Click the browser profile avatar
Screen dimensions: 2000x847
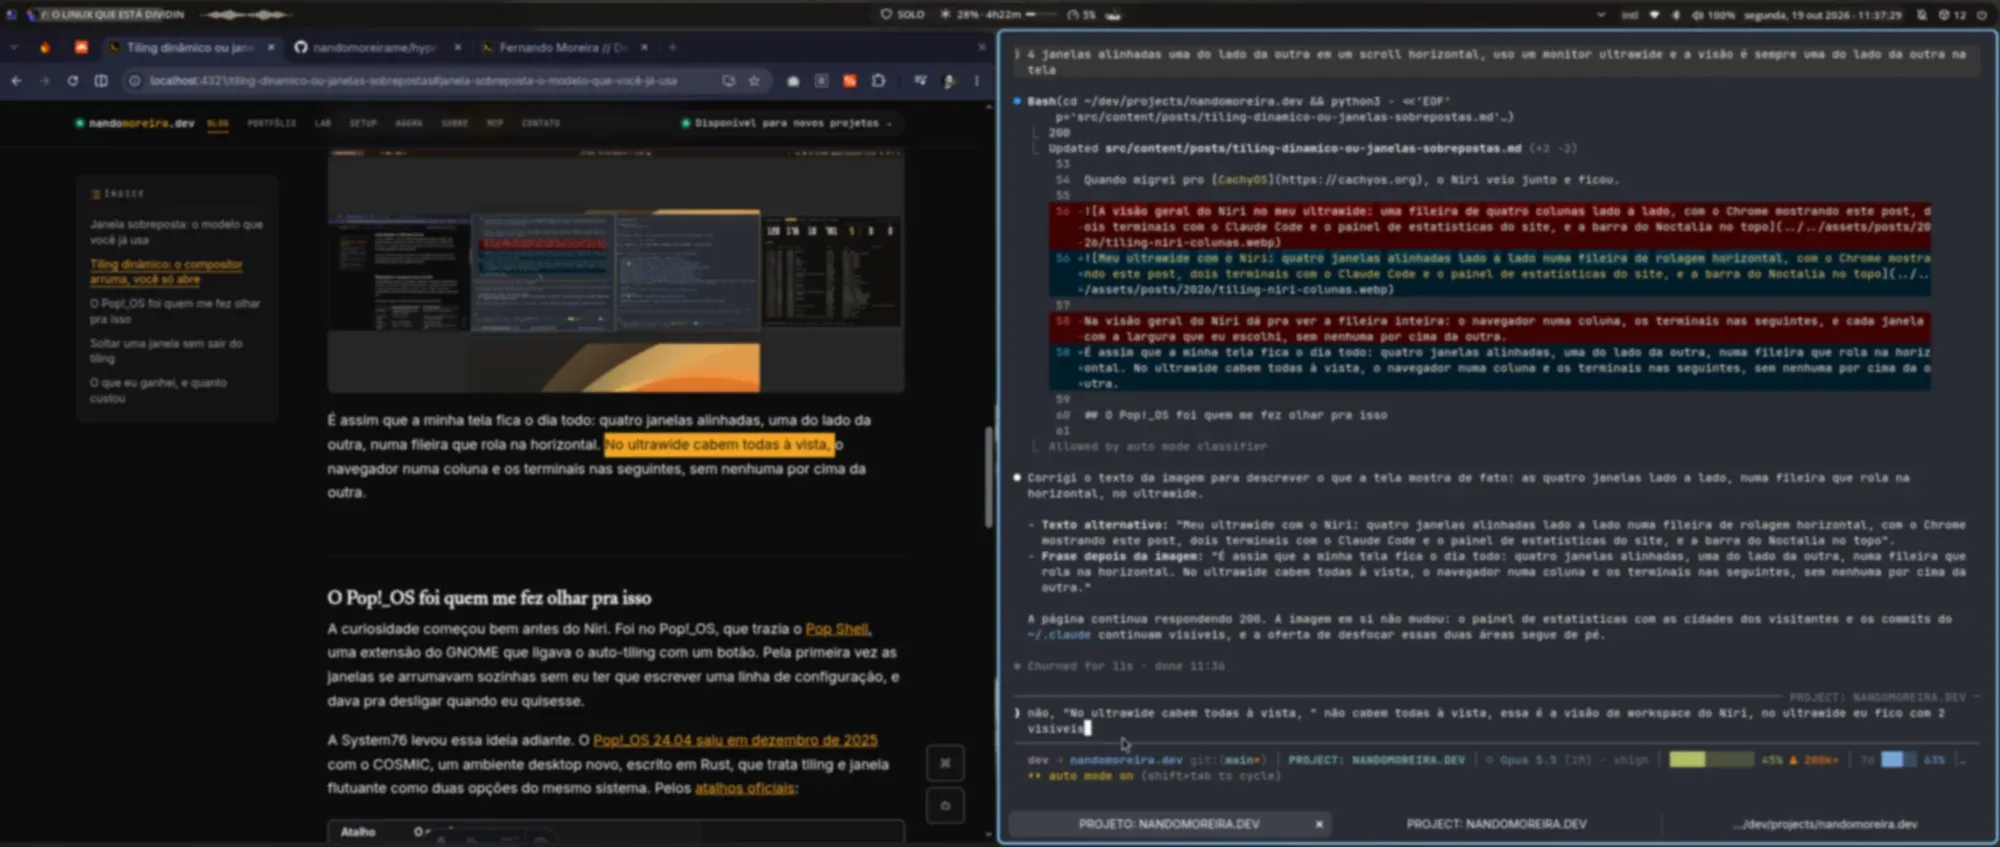tap(949, 81)
